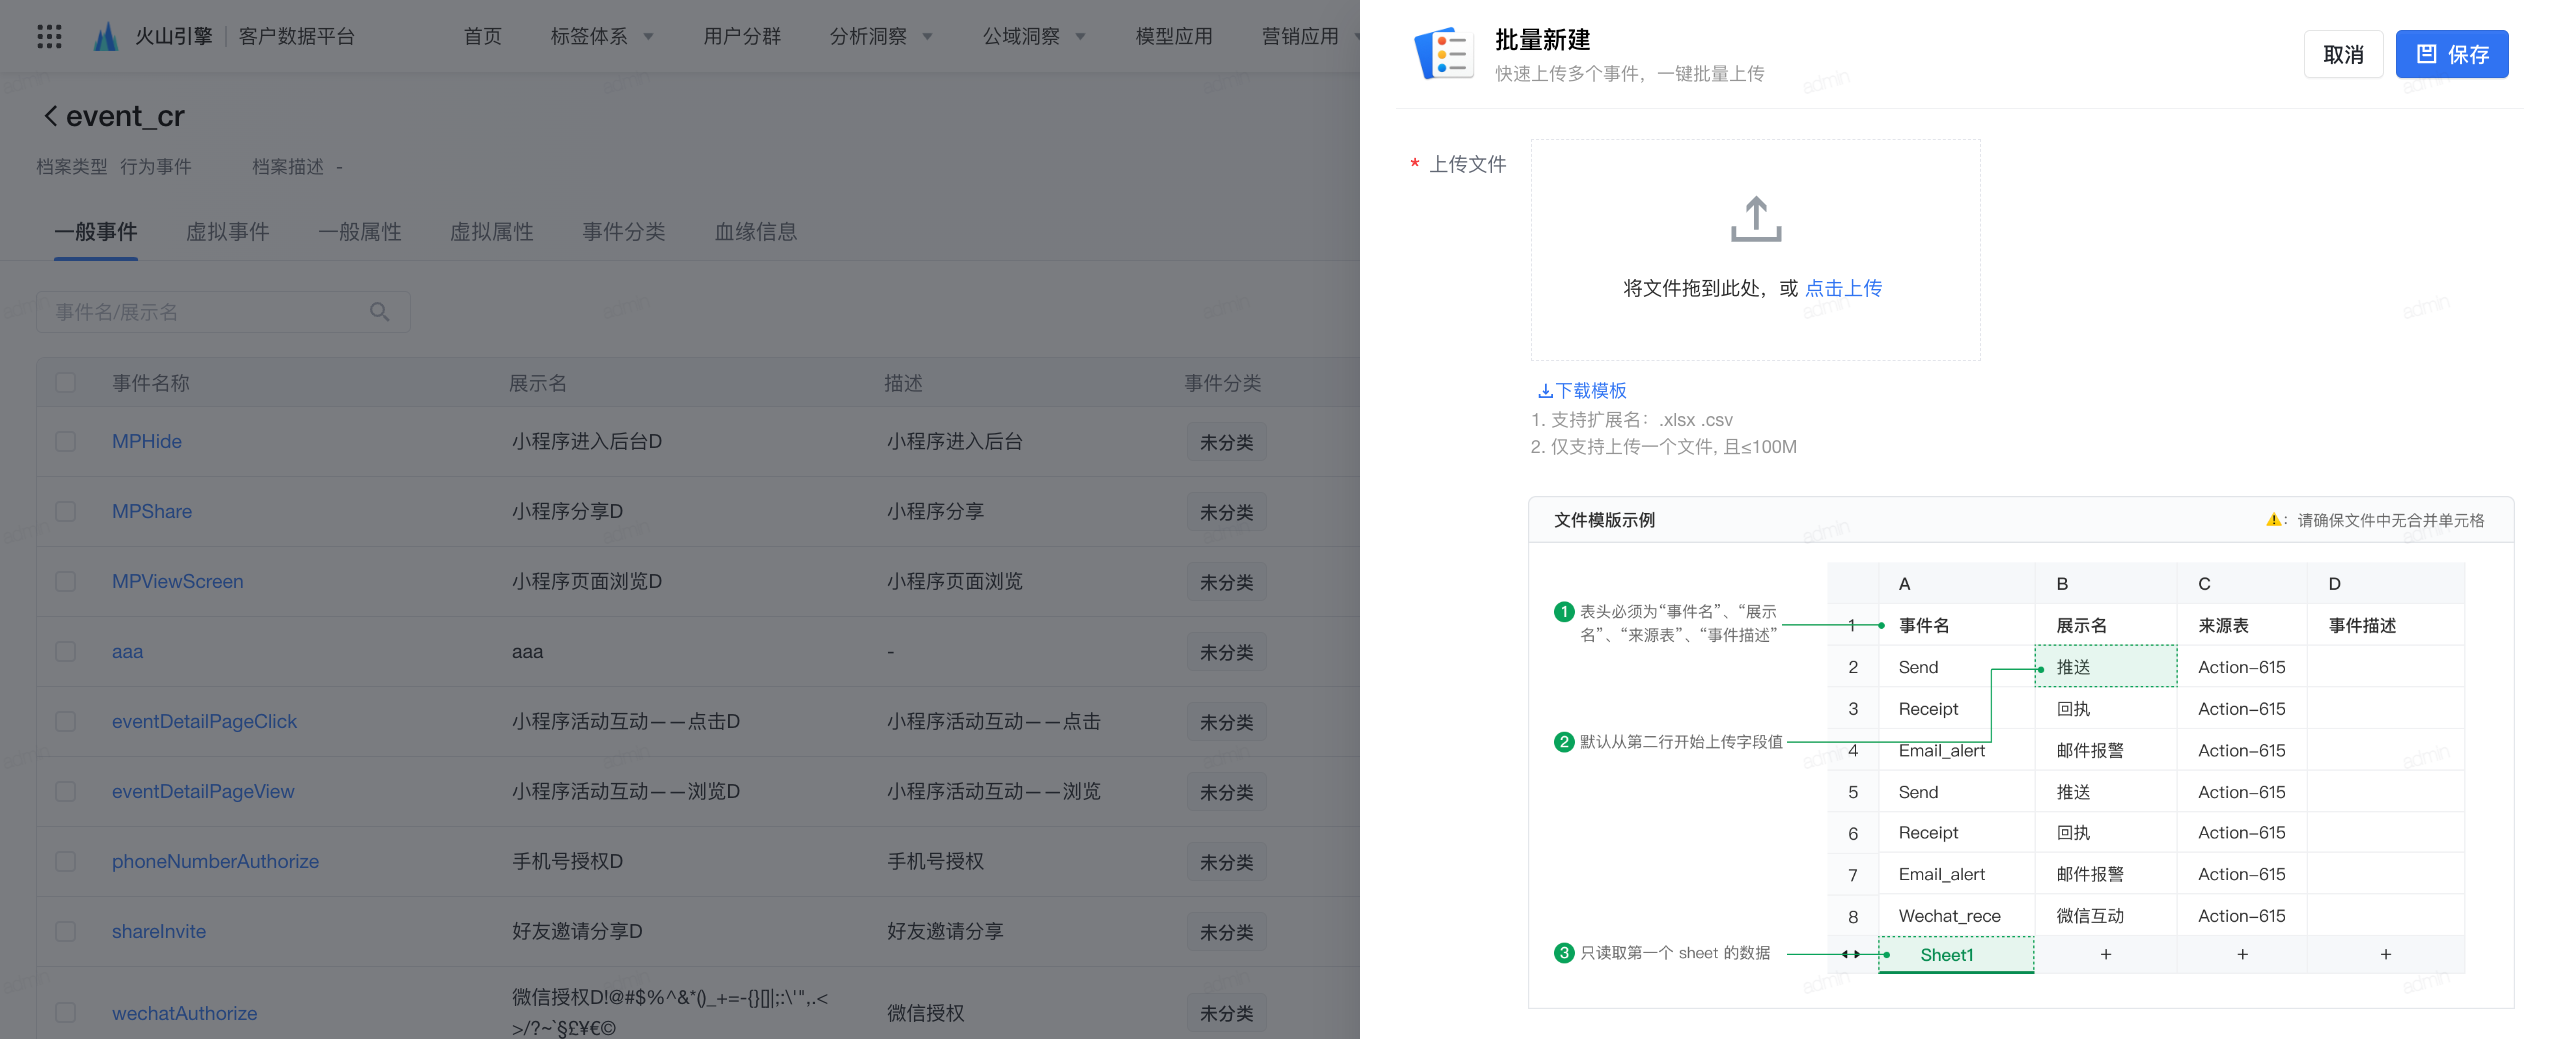This screenshot has width=2560, height=1039.
Task: Click 好友邀请分享 description cell
Action: (x=945, y=931)
